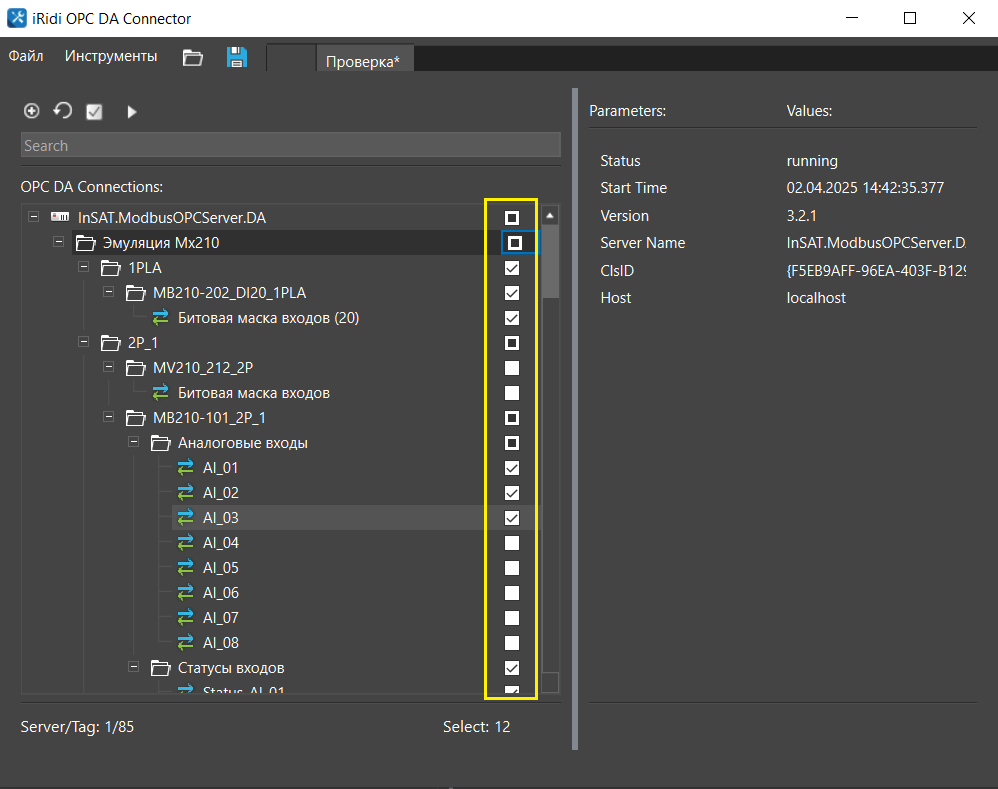Click in the Search input field
The height and width of the screenshot is (789, 998).
[290, 146]
